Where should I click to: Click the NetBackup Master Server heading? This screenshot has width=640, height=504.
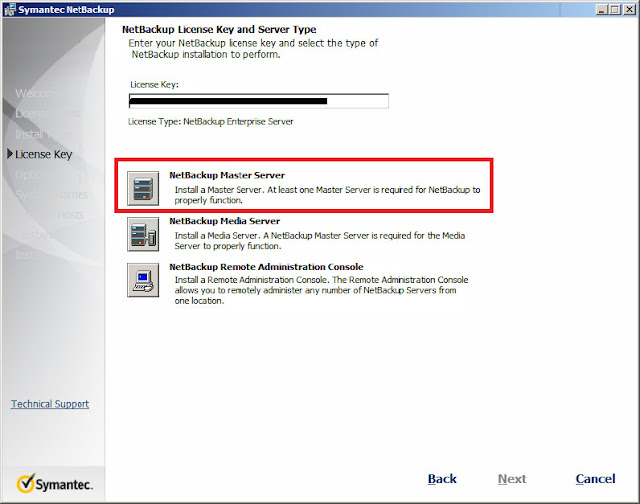(x=227, y=175)
